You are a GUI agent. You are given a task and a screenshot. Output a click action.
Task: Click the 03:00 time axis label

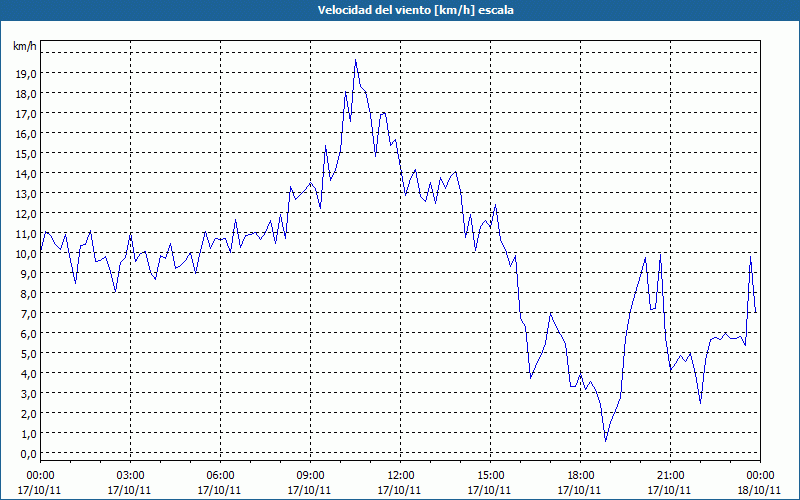130,476
